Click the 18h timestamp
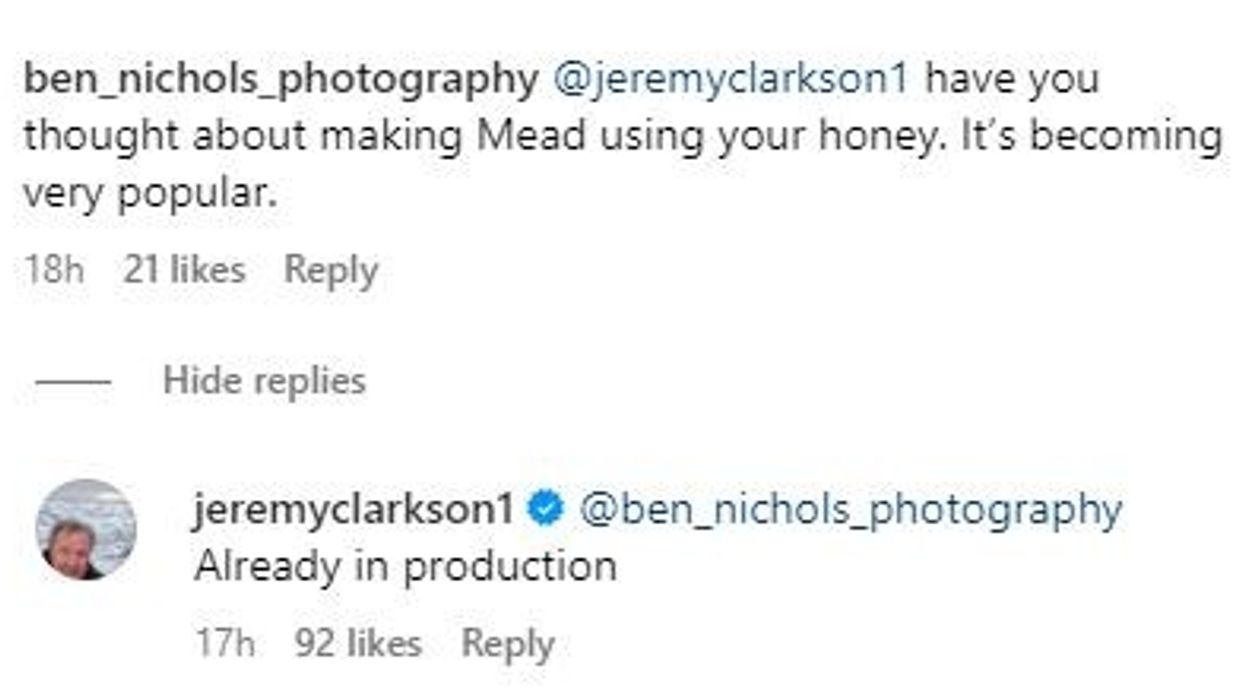This screenshot has width=1245, height=700. click(x=53, y=270)
